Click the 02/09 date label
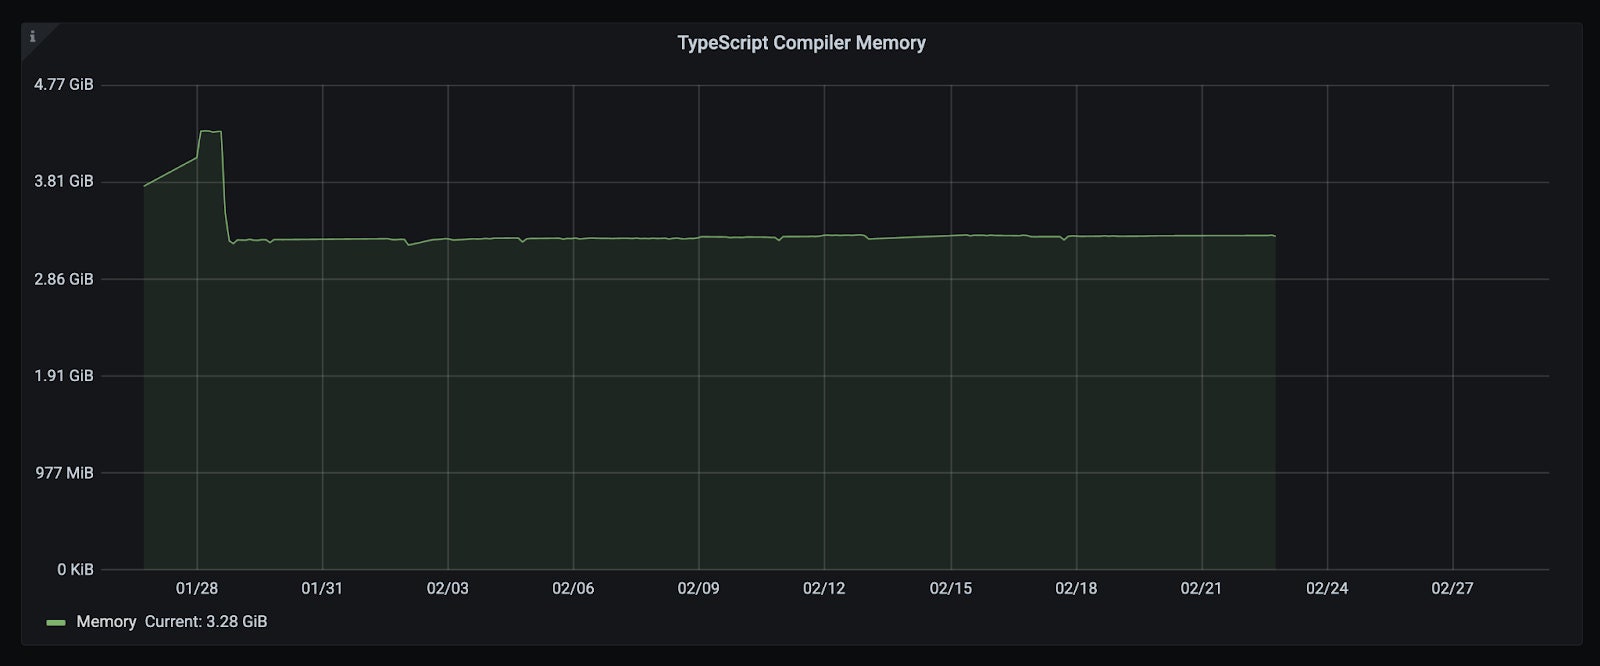The image size is (1600, 666). pos(698,588)
